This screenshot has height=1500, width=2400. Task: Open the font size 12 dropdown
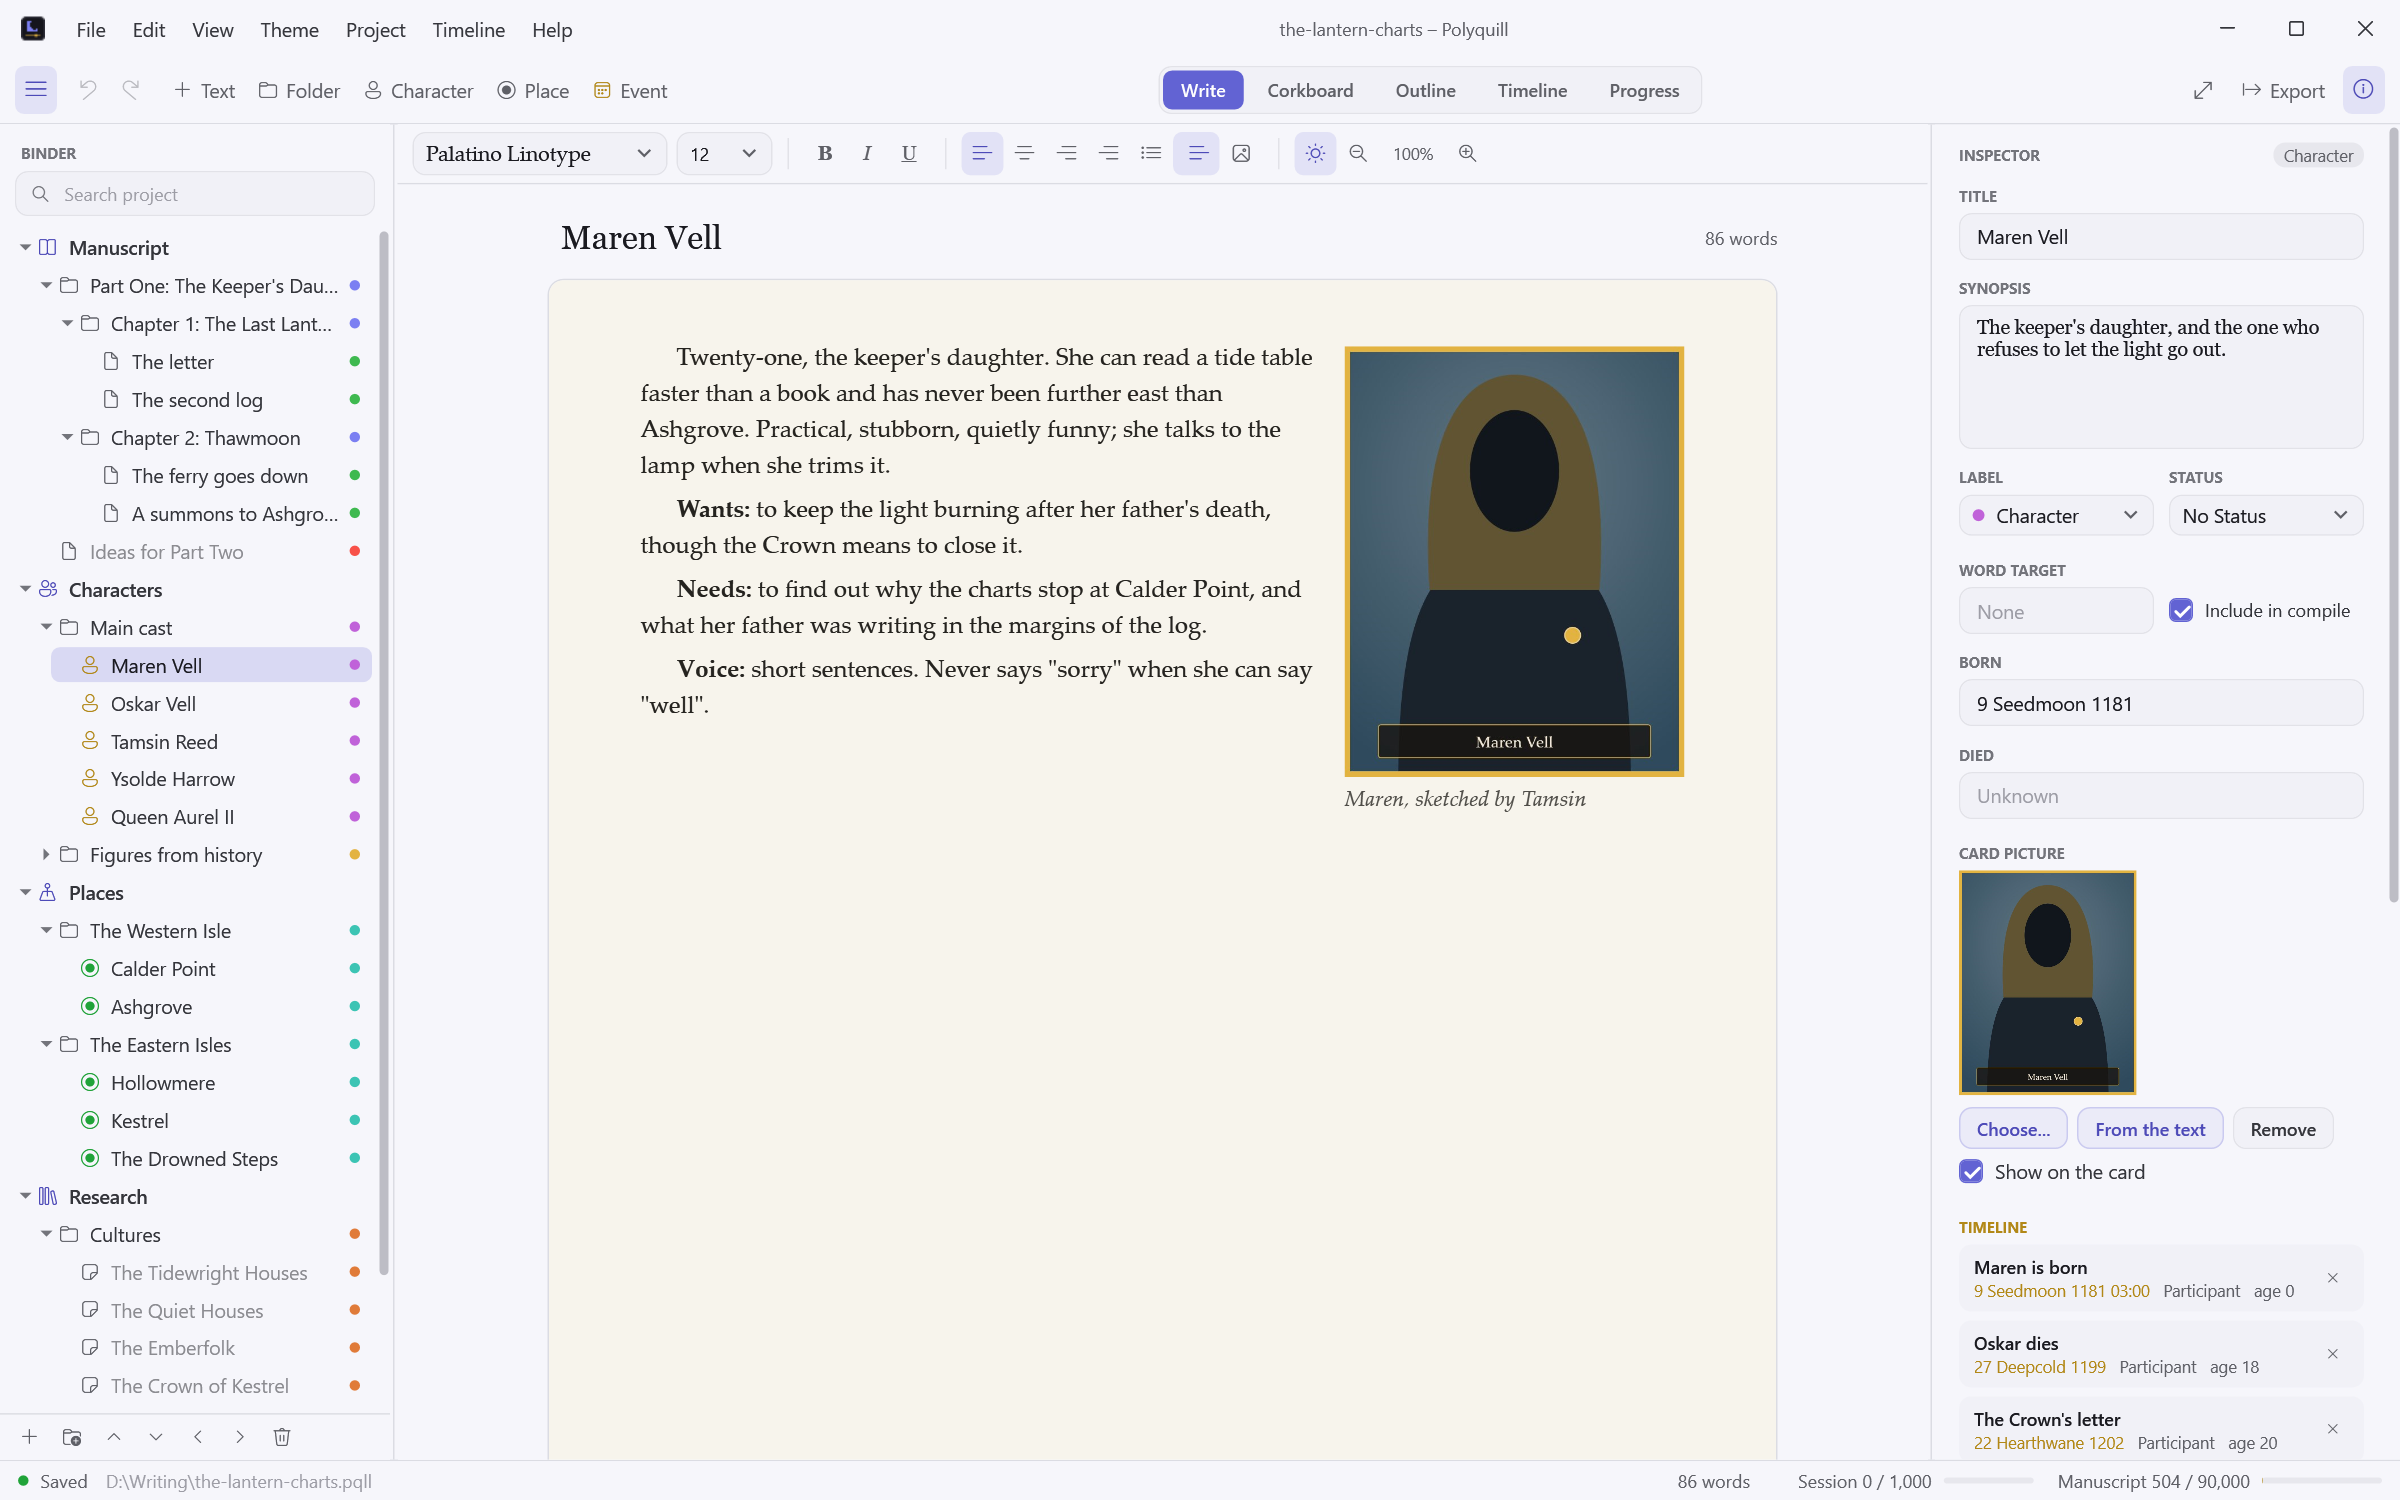[x=724, y=153]
